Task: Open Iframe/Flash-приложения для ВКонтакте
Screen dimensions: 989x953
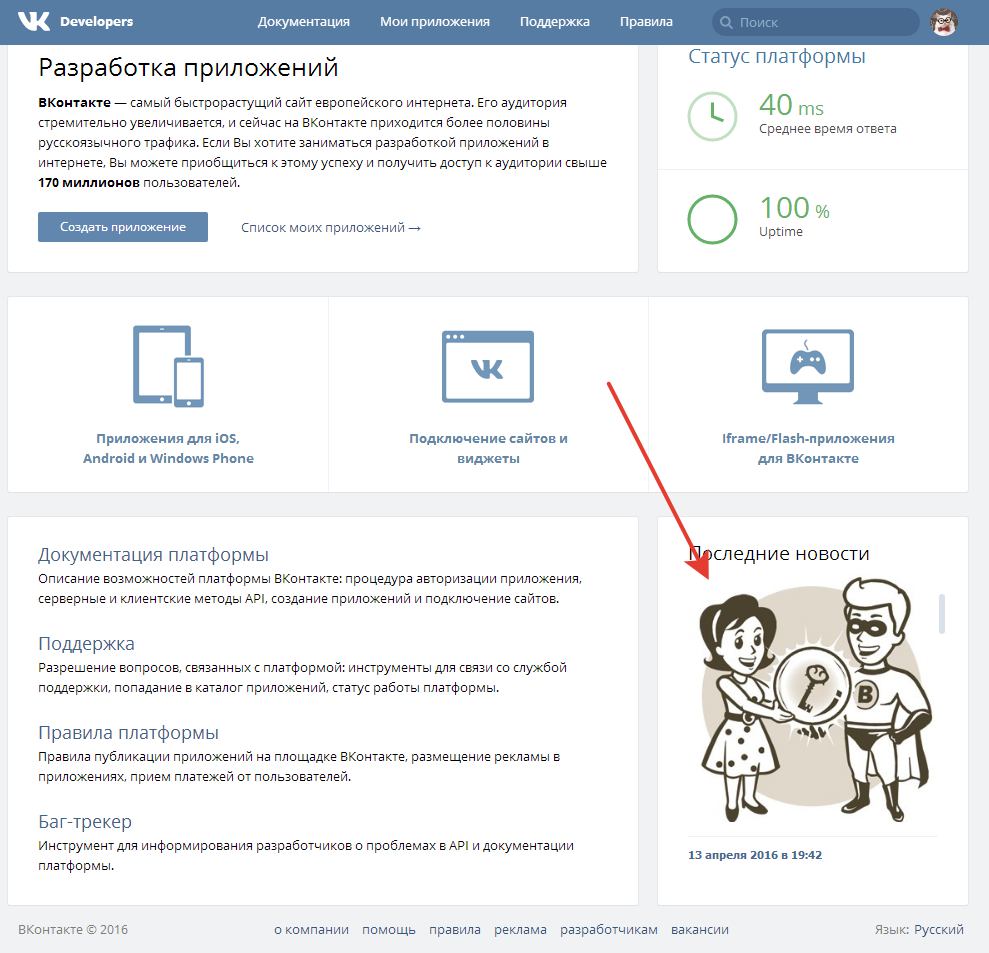Action: (808, 448)
